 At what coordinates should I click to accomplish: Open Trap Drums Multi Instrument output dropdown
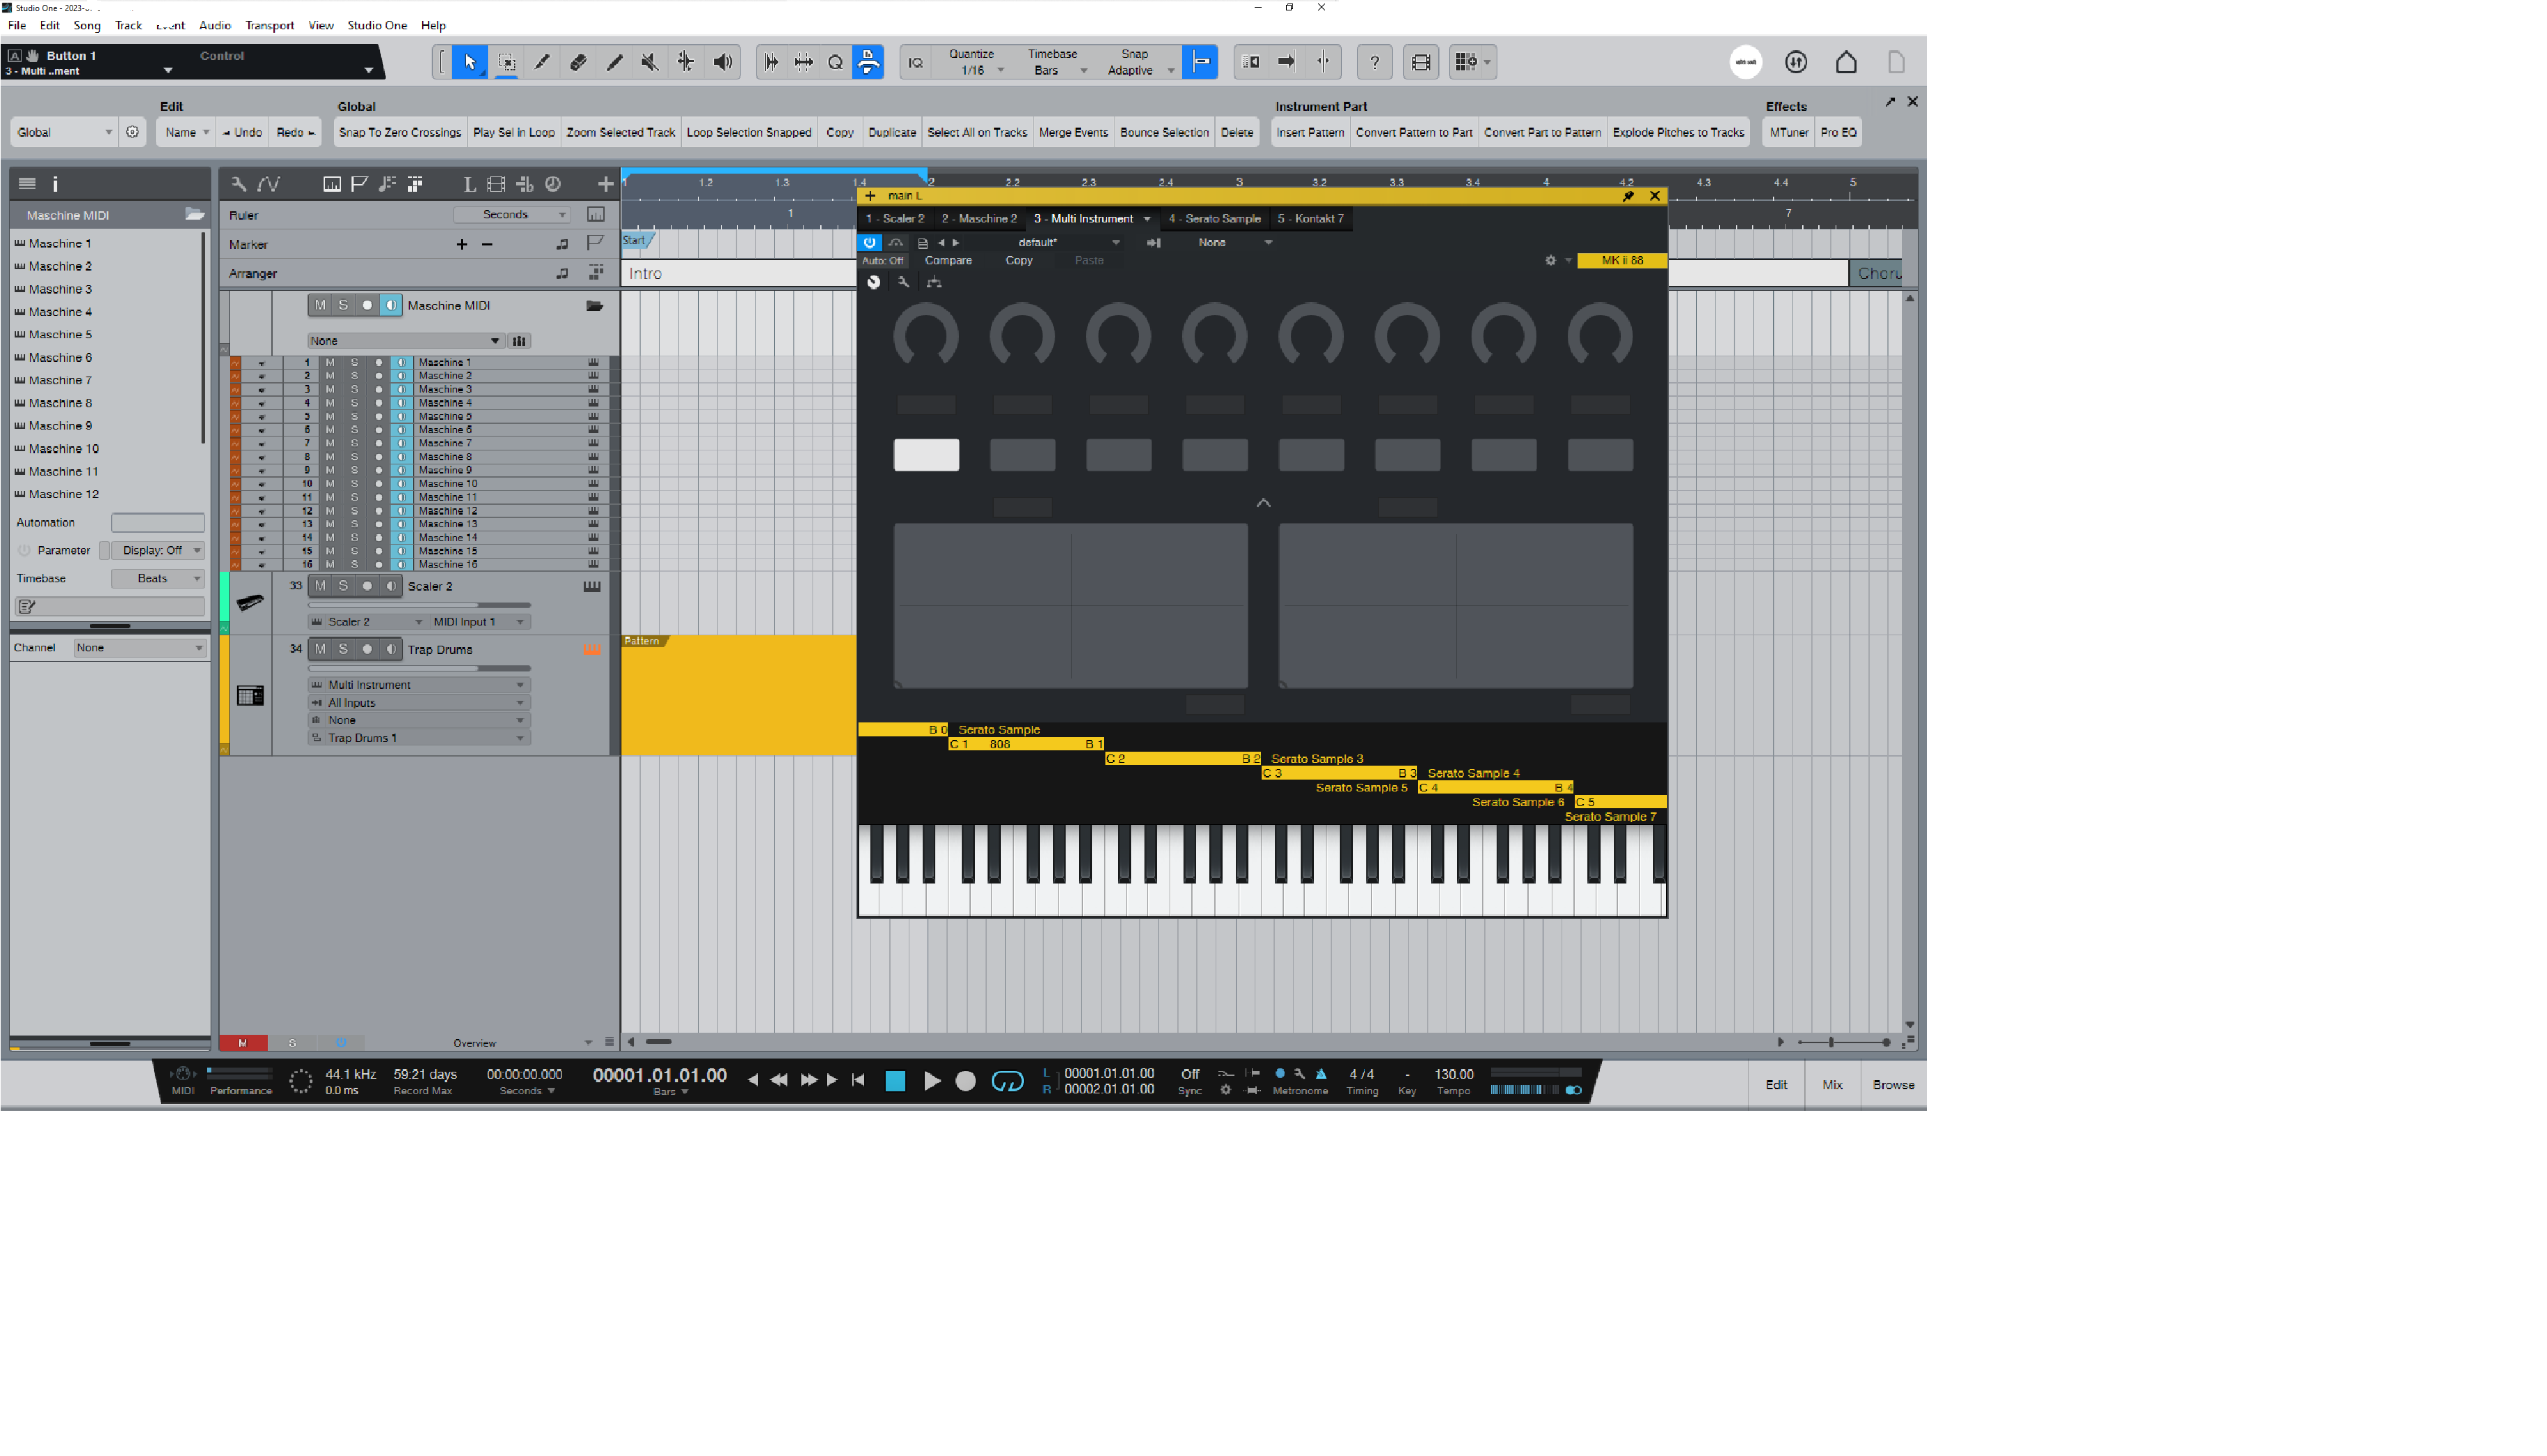(419, 685)
